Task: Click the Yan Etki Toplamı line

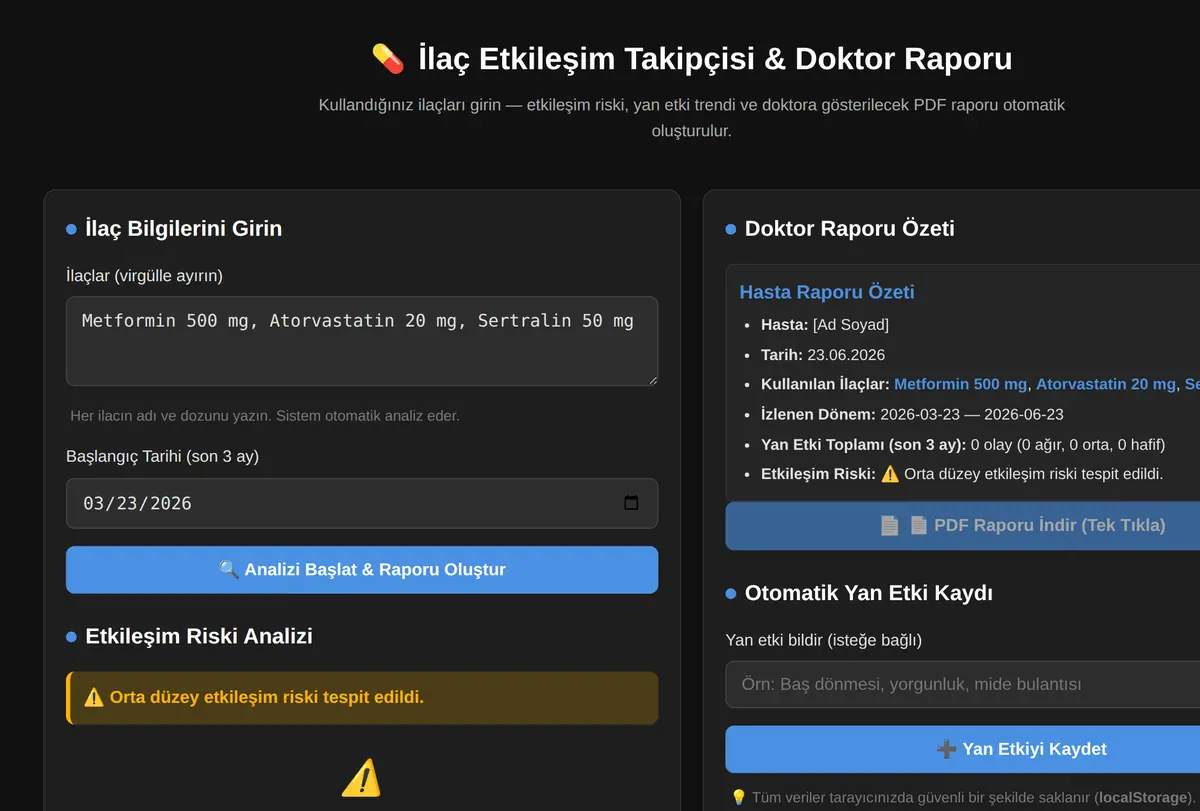Action: click(963, 444)
